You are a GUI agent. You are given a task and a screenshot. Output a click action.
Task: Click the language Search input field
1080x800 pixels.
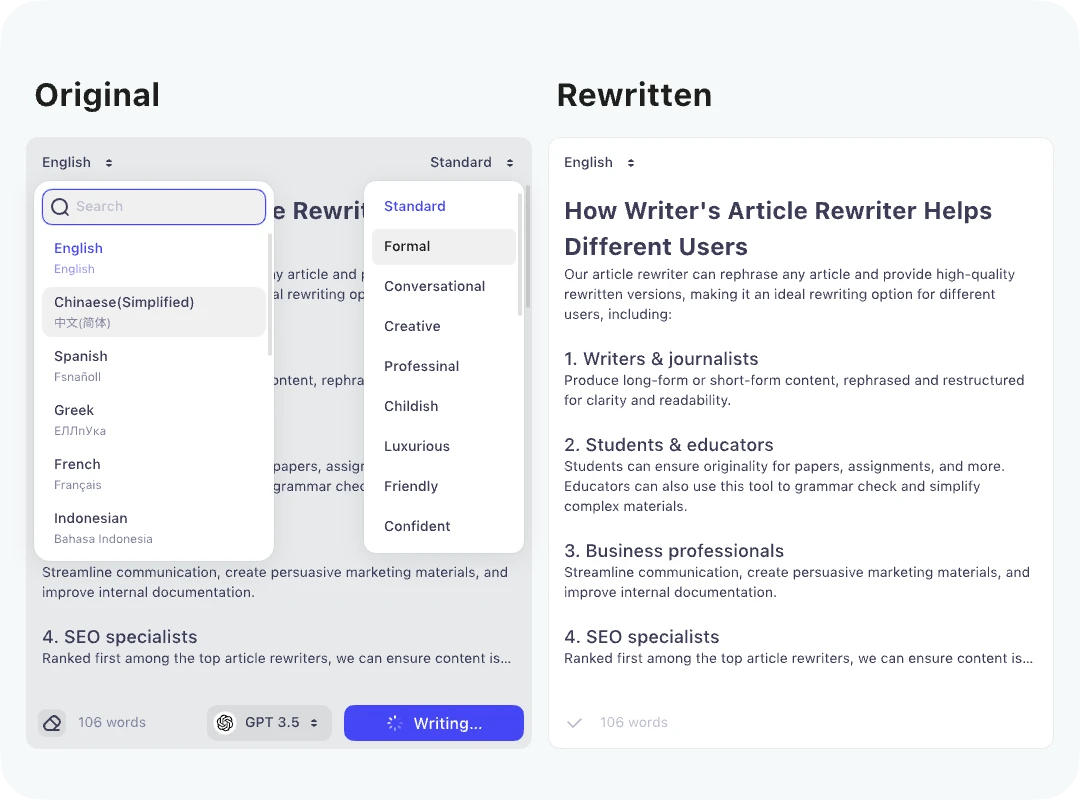tap(160, 206)
